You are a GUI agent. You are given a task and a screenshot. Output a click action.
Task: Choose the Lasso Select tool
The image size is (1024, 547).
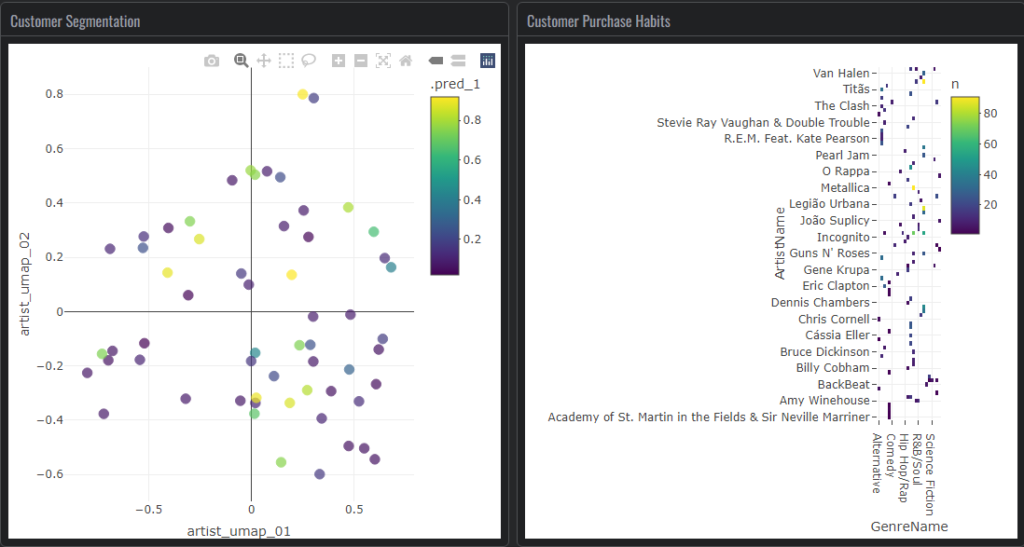(x=308, y=61)
